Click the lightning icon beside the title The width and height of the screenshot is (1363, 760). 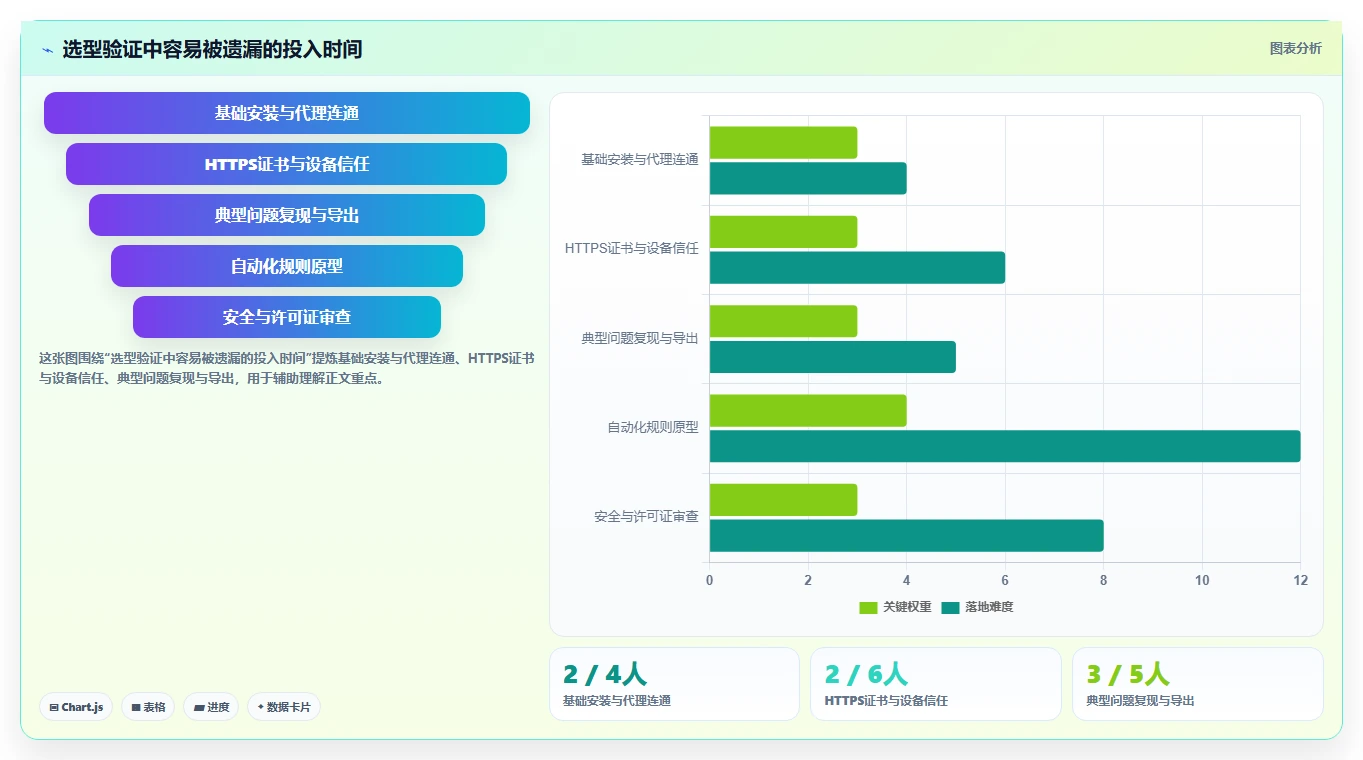click(47, 50)
